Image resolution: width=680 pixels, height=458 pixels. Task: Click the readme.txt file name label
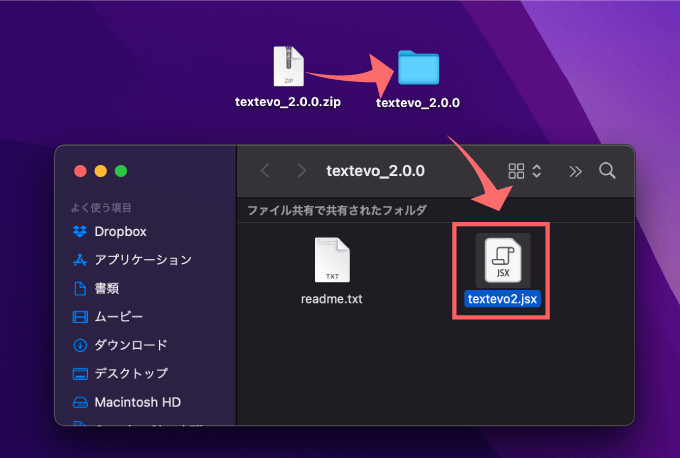point(332,299)
